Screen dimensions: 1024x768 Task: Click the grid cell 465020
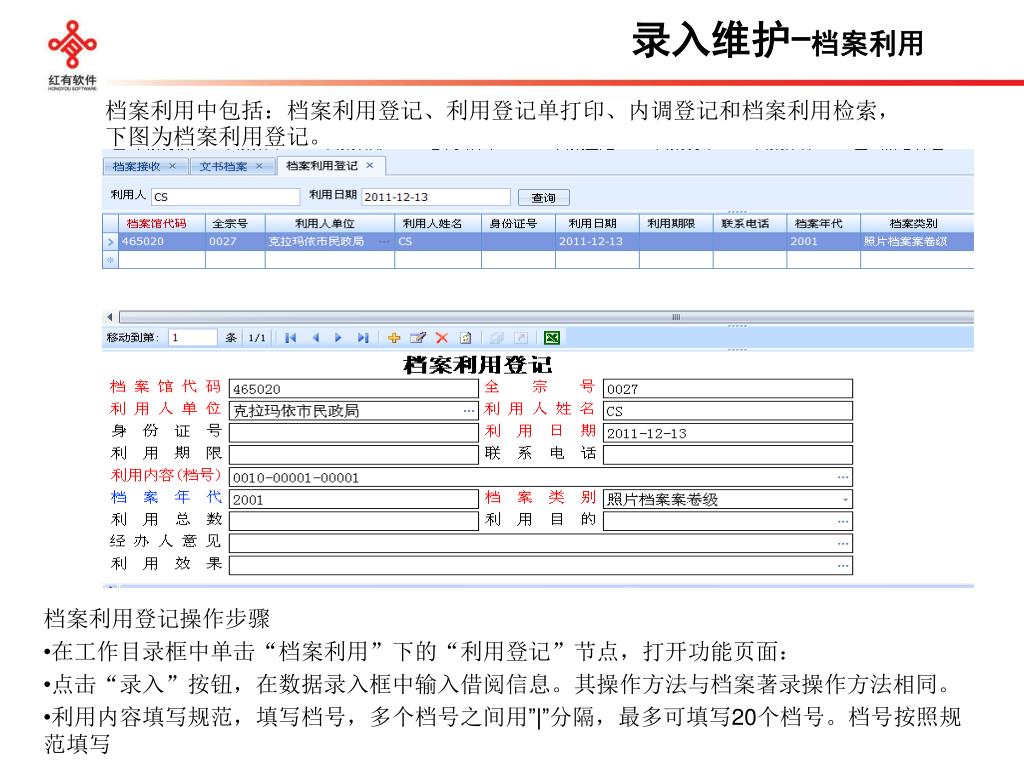(x=162, y=242)
